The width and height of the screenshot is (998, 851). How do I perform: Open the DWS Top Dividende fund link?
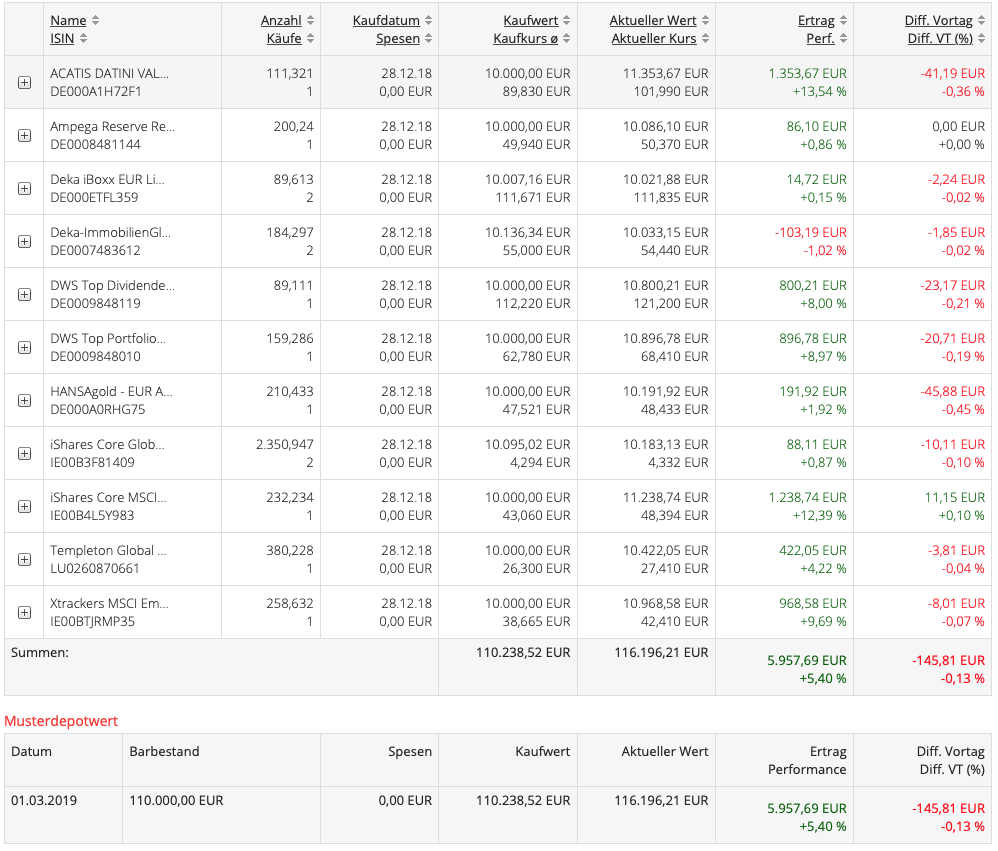click(x=112, y=285)
